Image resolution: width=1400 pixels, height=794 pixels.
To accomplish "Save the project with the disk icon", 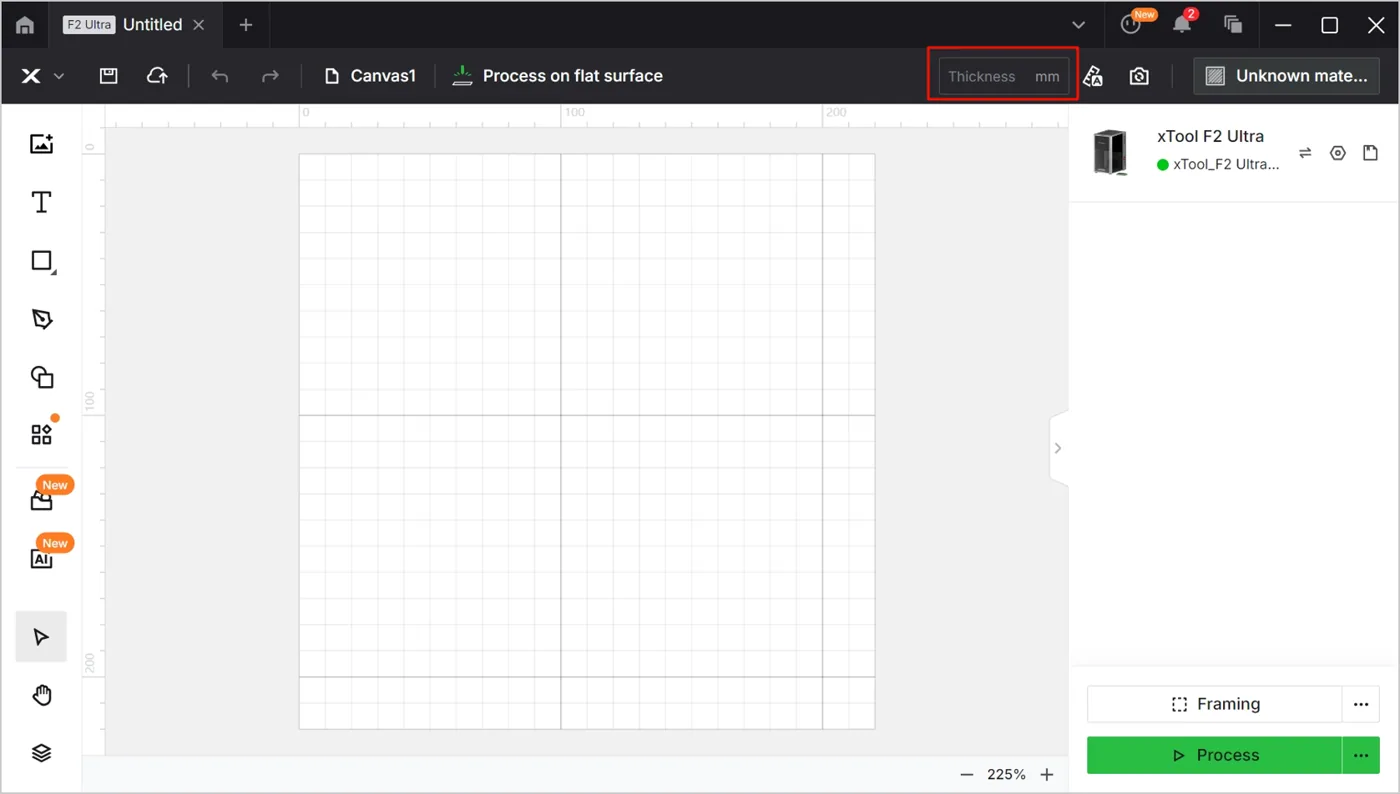I will [x=108, y=76].
